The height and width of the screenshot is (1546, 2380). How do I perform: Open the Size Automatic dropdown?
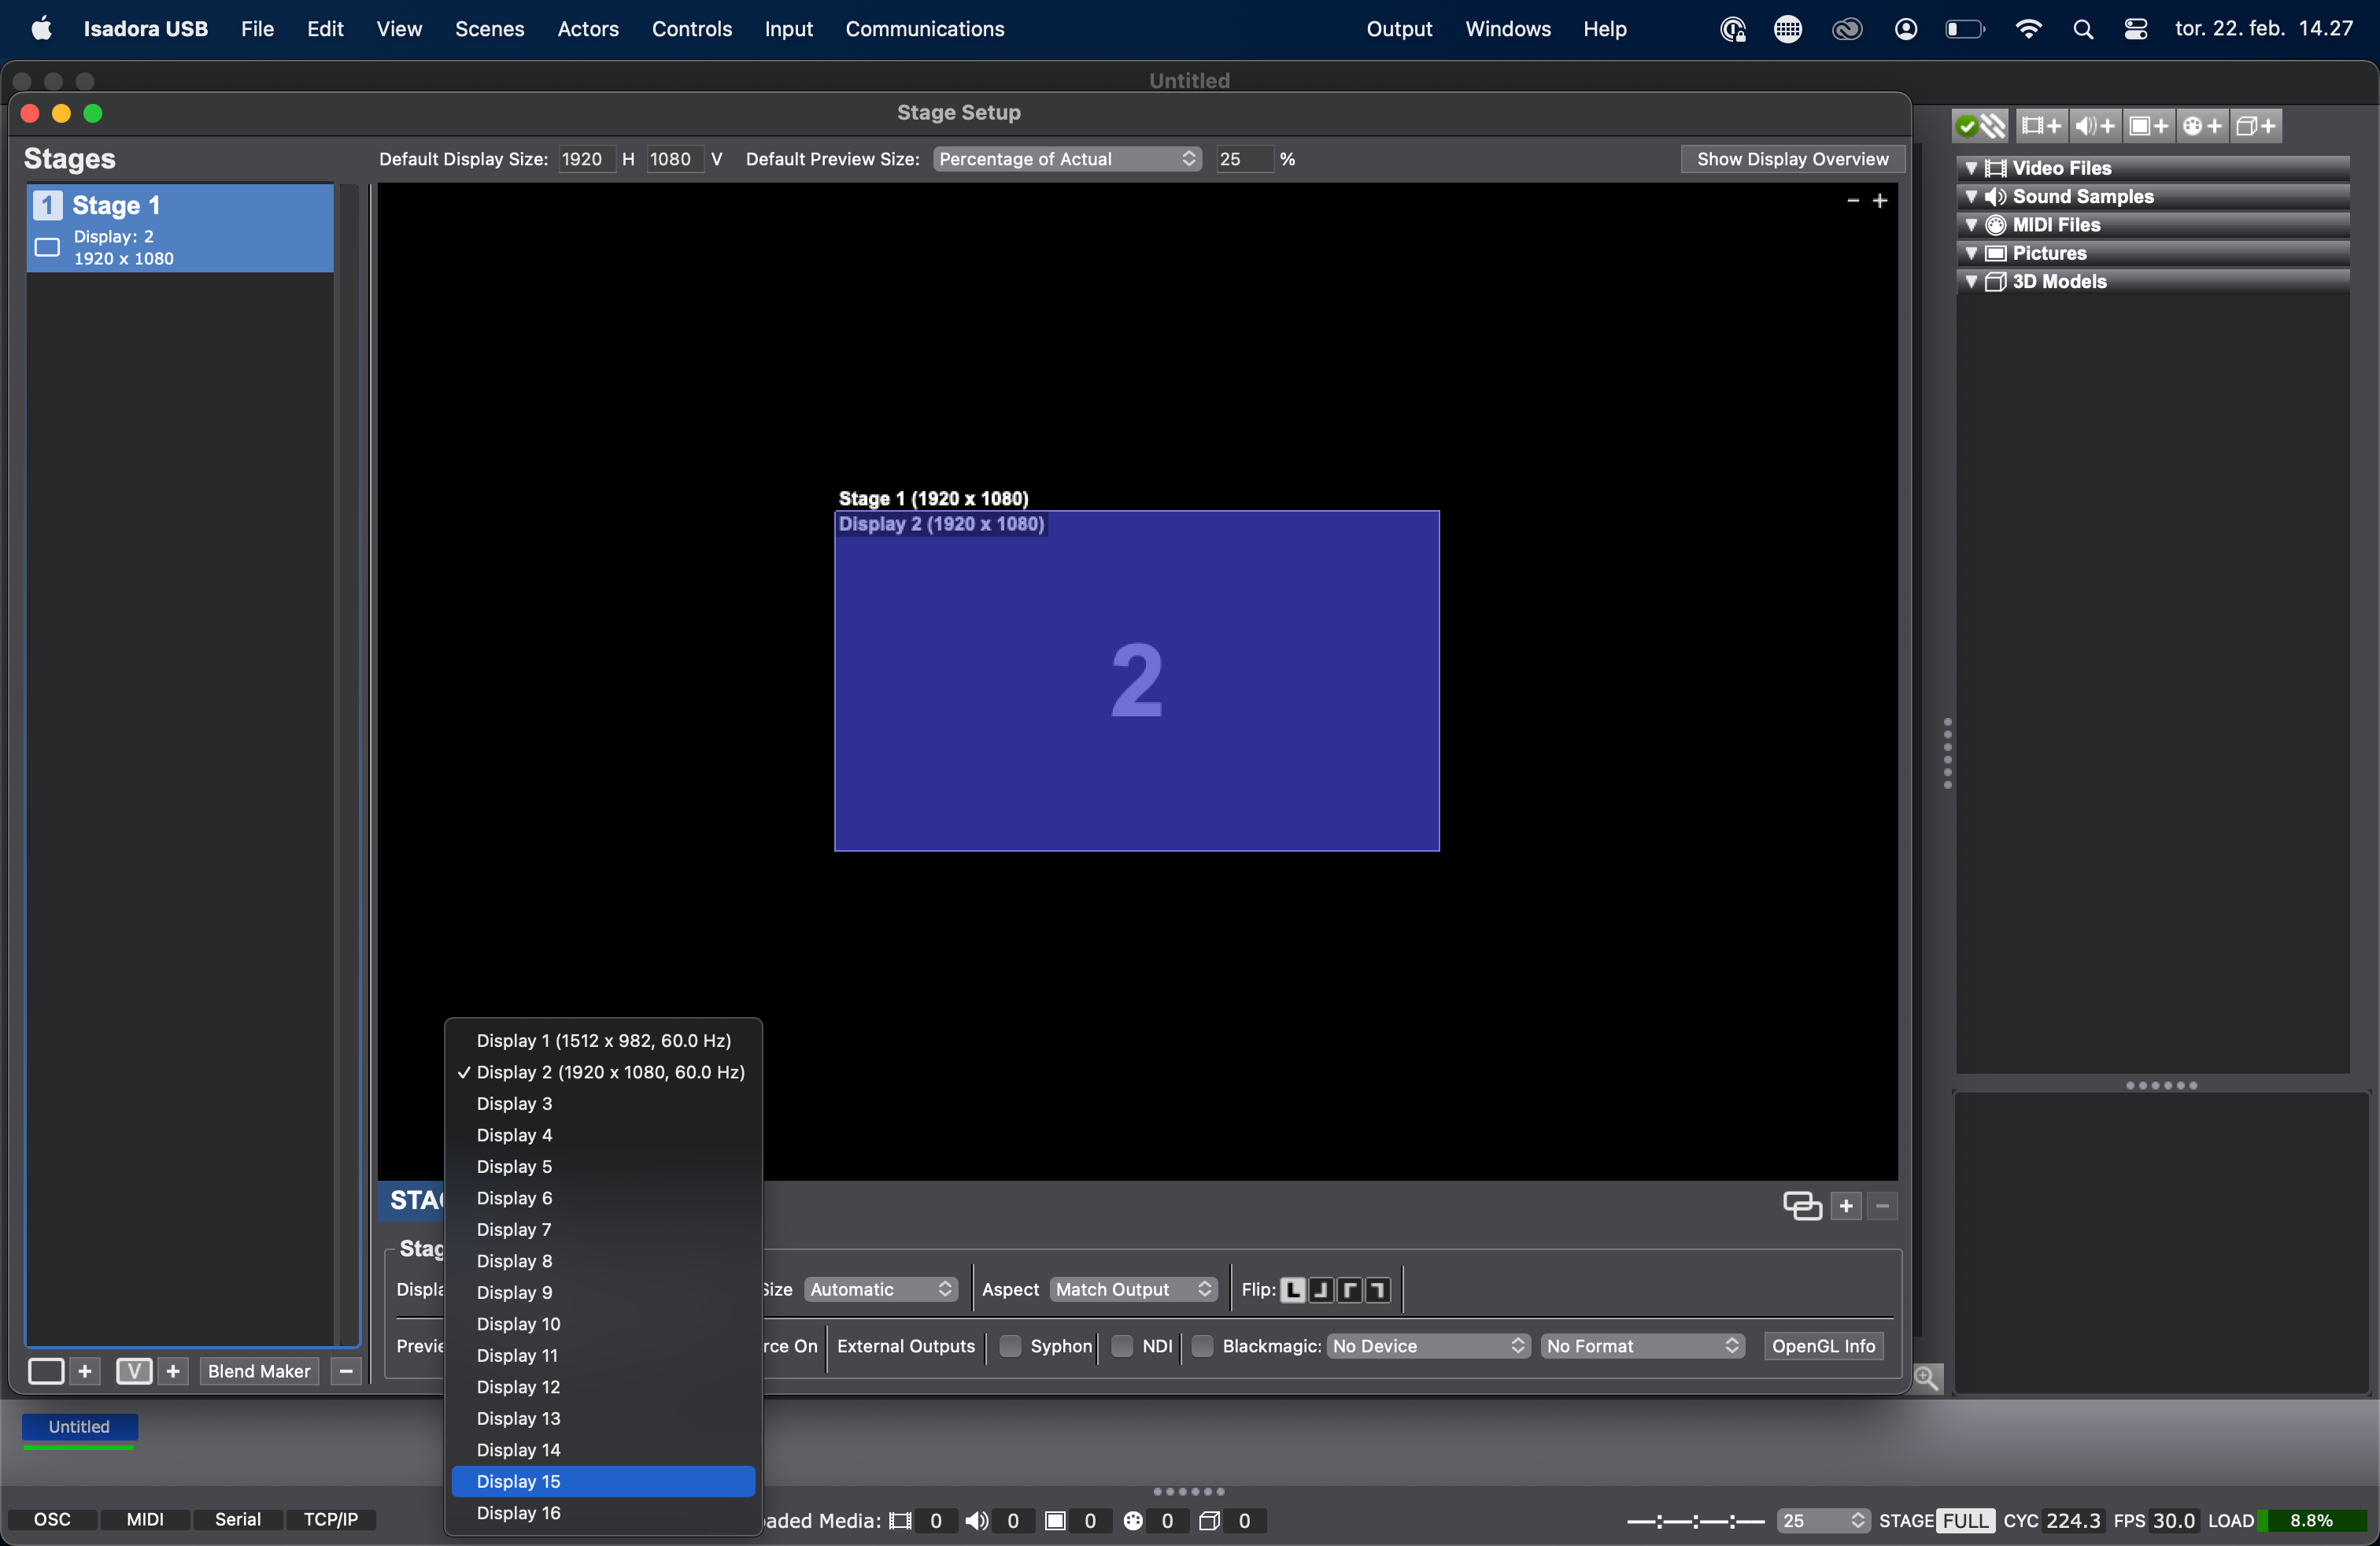tap(881, 1290)
